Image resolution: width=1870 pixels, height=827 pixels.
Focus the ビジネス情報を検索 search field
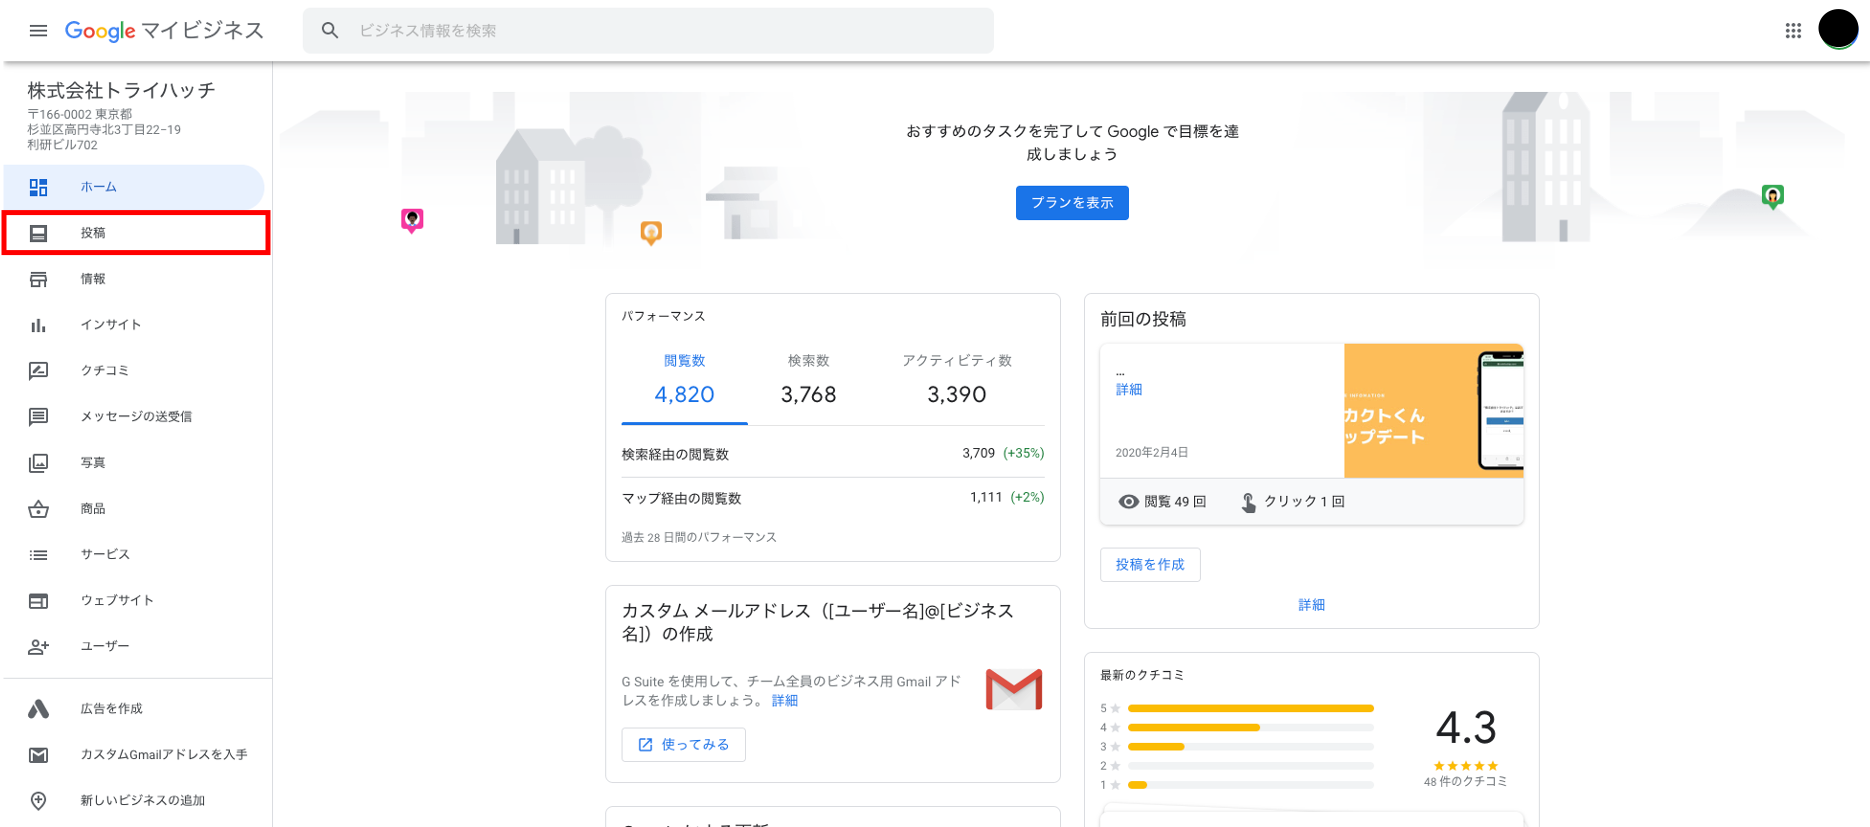[648, 31]
